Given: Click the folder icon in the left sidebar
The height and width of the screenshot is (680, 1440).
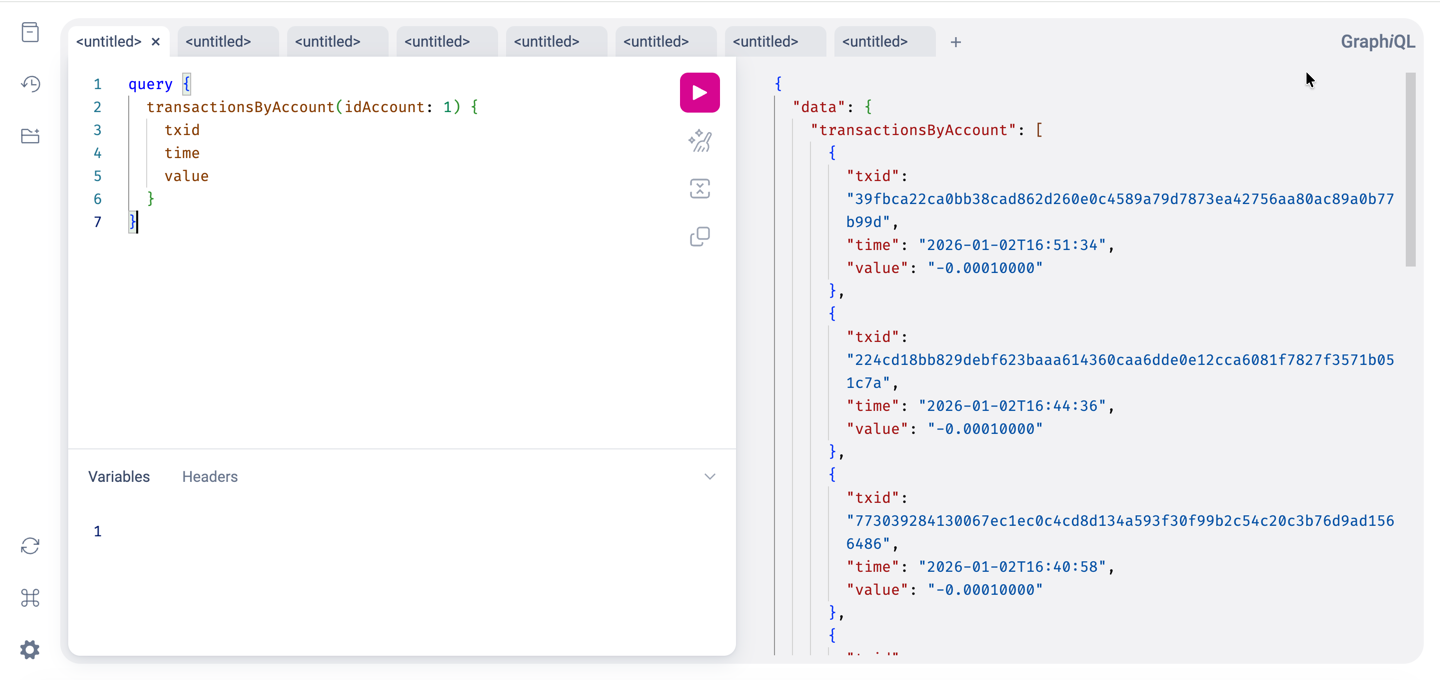Looking at the screenshot, I should click(x=29, y=136).
